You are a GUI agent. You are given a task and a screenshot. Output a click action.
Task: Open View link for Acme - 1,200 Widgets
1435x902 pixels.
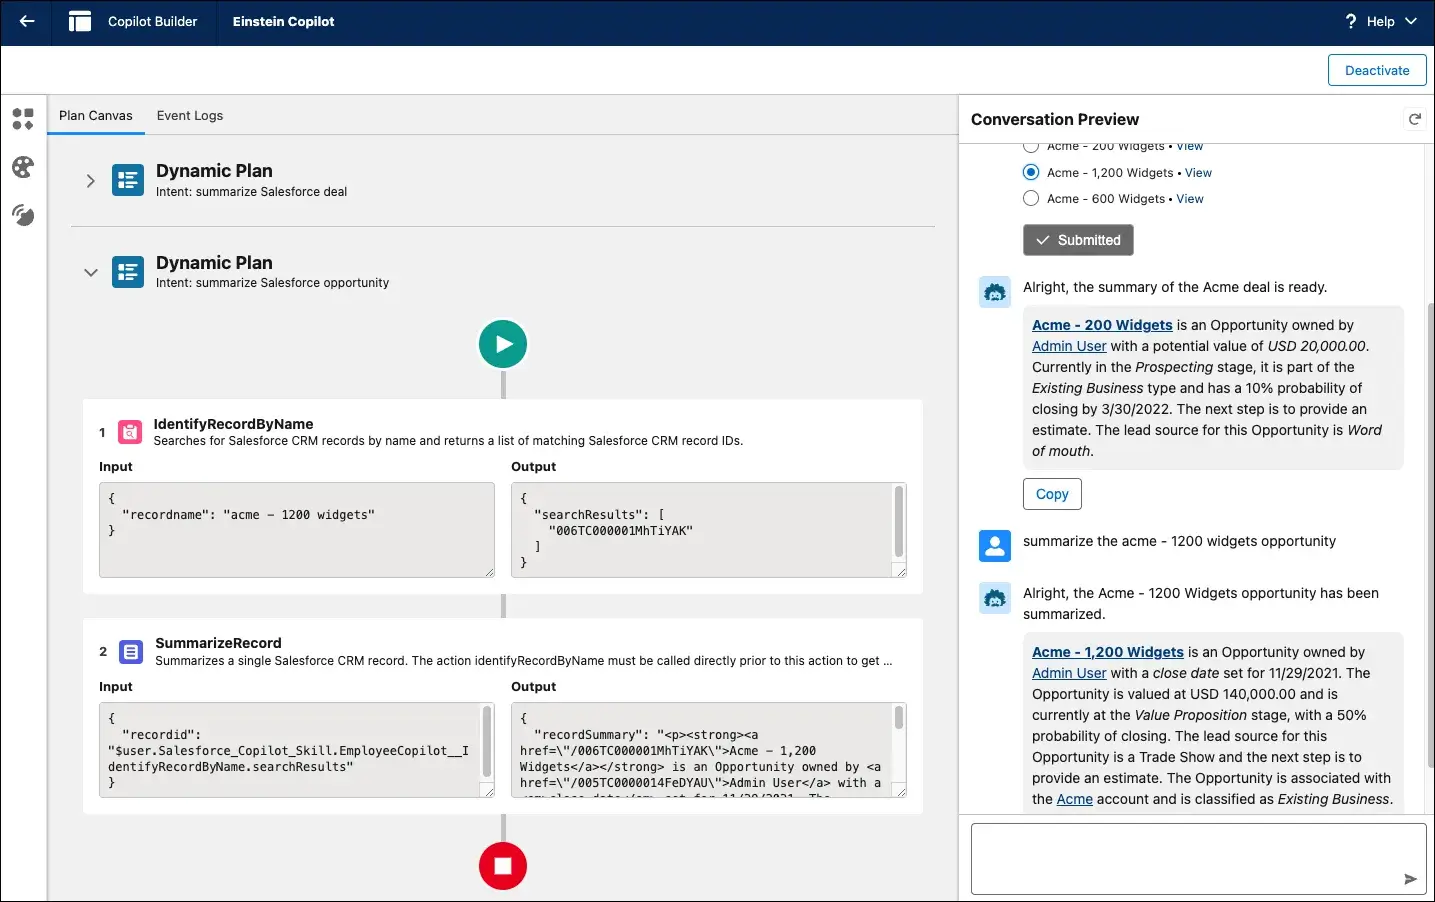click(x=1198, y=173)
